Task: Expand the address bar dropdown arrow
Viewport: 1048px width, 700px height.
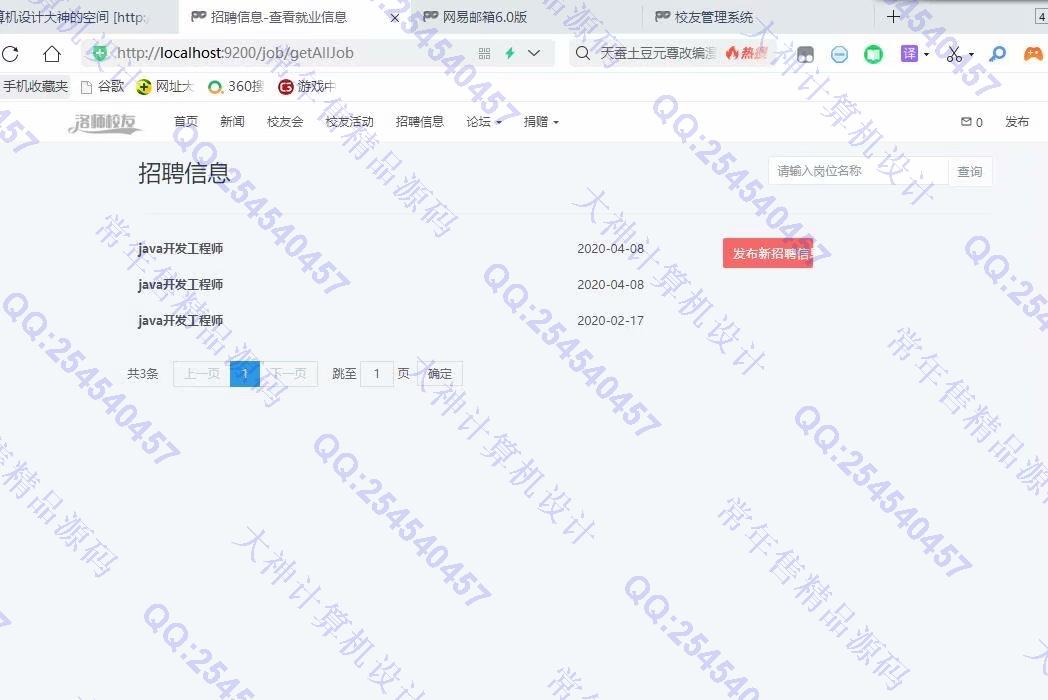Action: tap(534, 53)
